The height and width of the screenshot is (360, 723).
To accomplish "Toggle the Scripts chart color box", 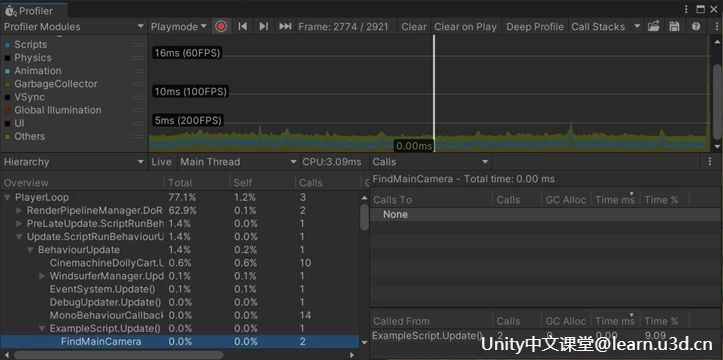I will click(7, 45).
